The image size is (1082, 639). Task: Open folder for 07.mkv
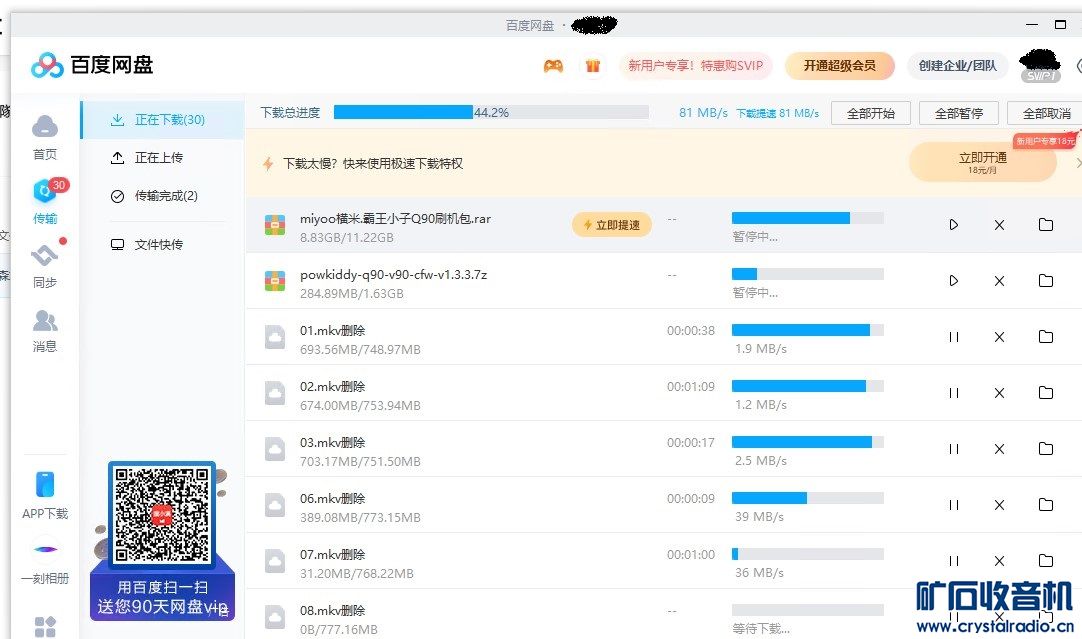point(1046,560)
